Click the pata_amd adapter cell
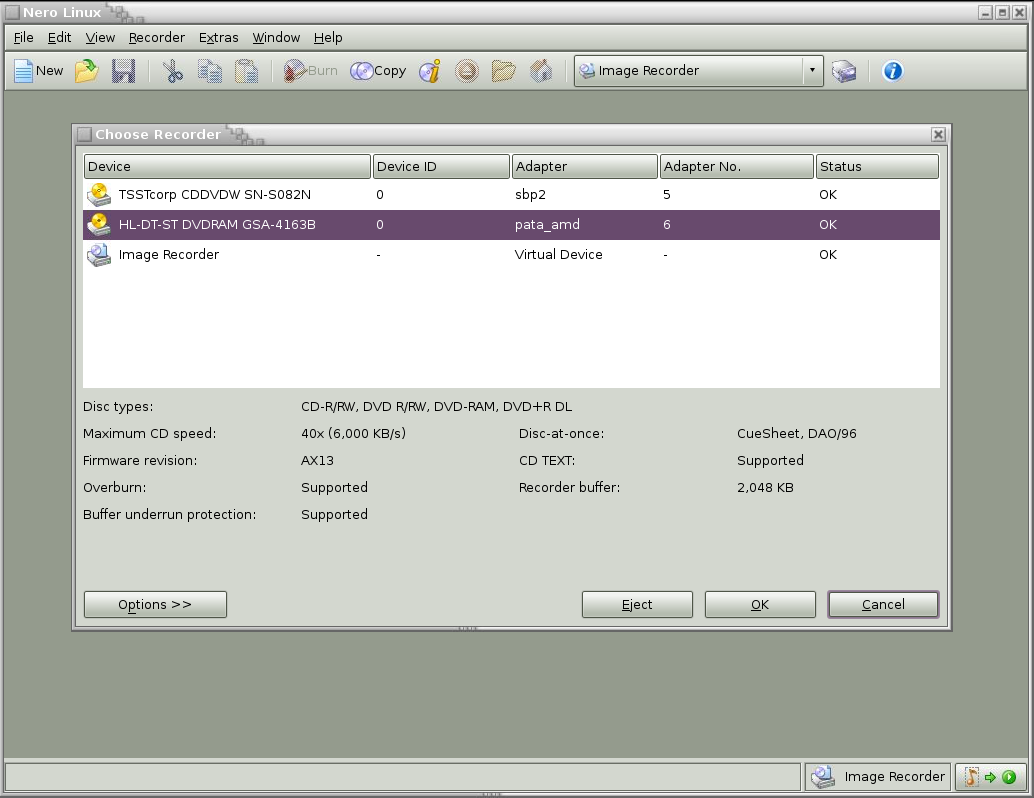The height and width of the screenshot is (798, 1034). pyautogui.click(x=547, y=224)
